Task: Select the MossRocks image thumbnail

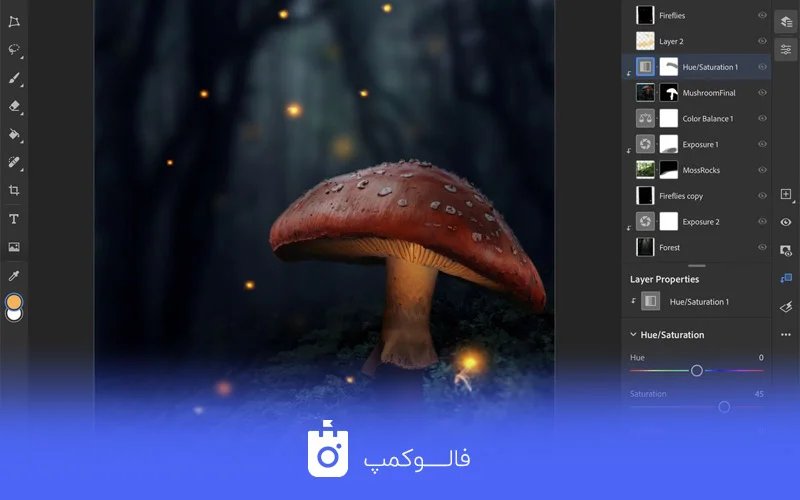Action: [645, 170]
